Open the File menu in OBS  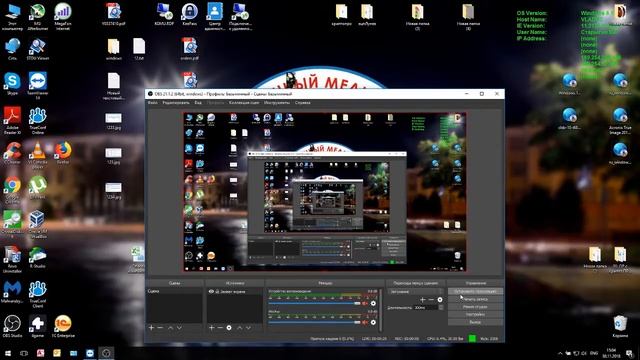[153, 103]
